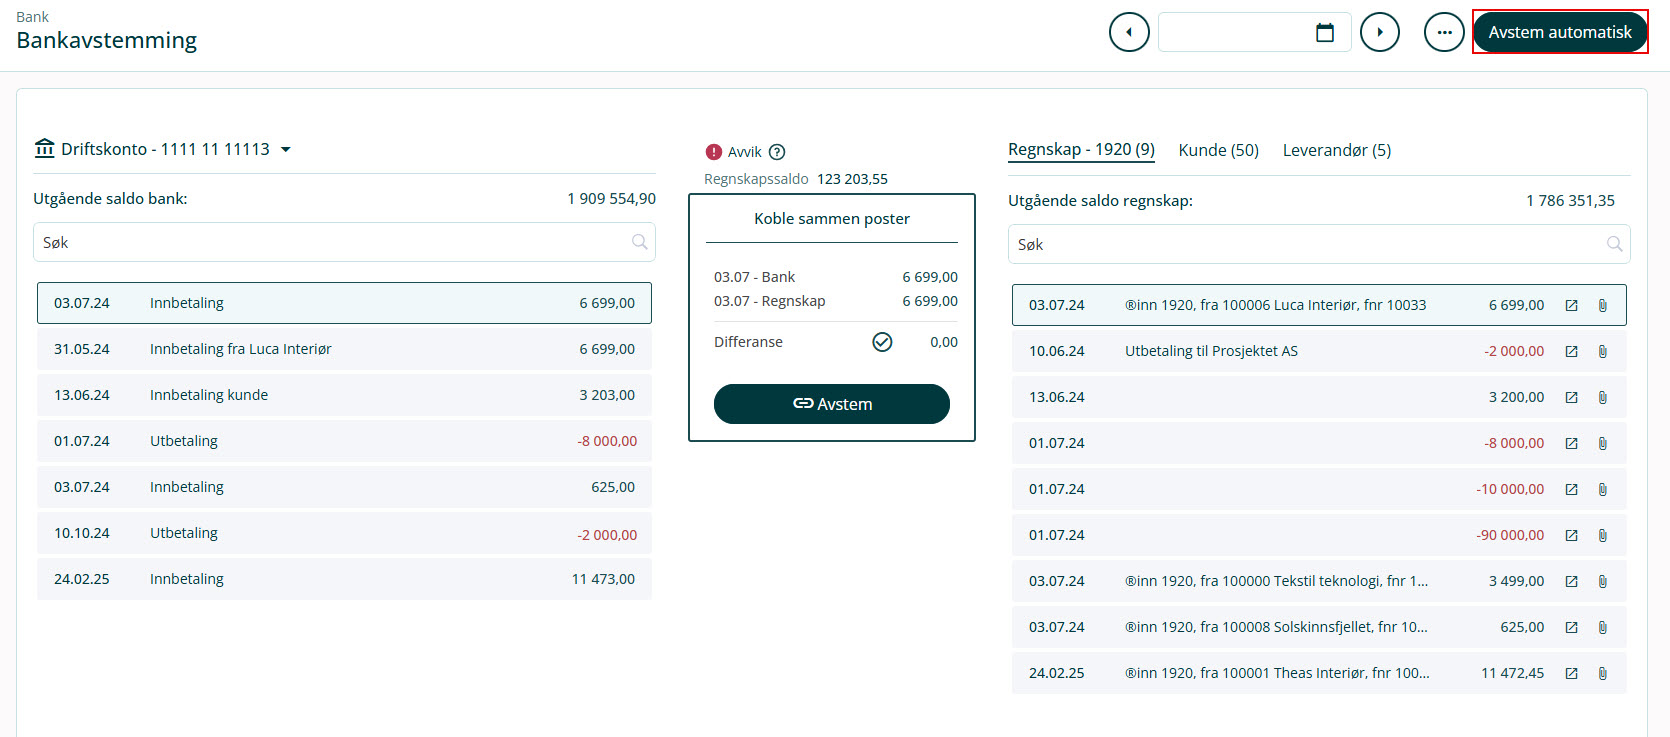Go to next period arrow button
The width and height of the screenshot is (1670, 737).
point(1380,32)
